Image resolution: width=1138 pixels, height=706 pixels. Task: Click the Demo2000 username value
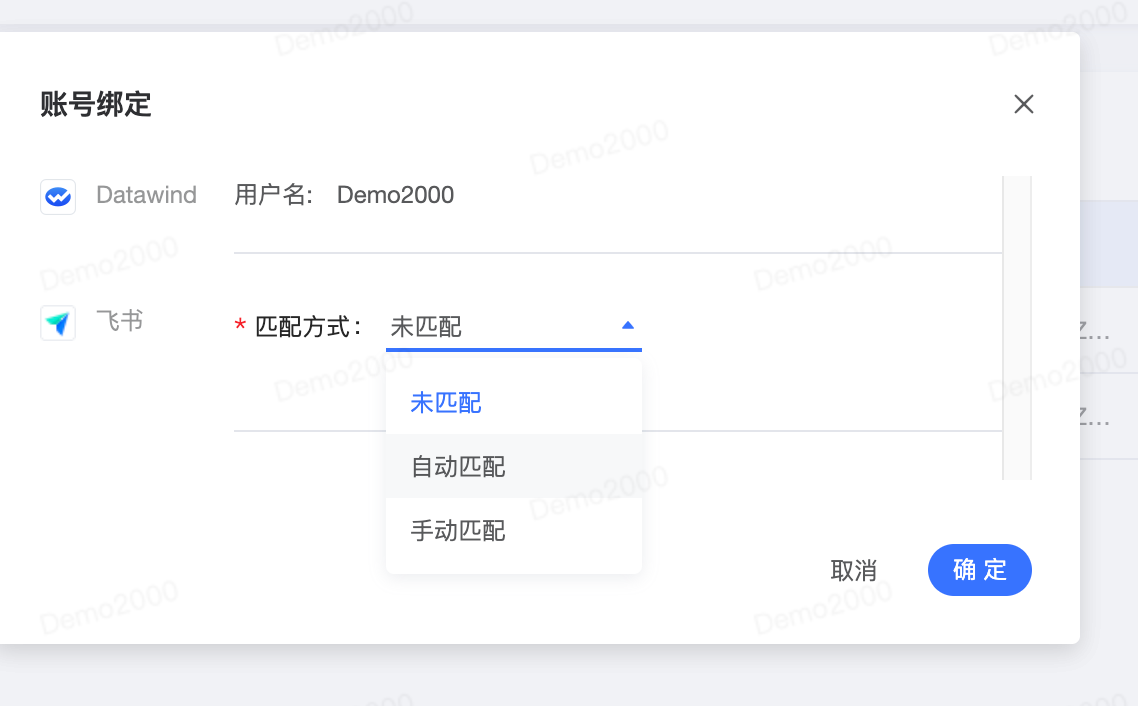point(396,195)
